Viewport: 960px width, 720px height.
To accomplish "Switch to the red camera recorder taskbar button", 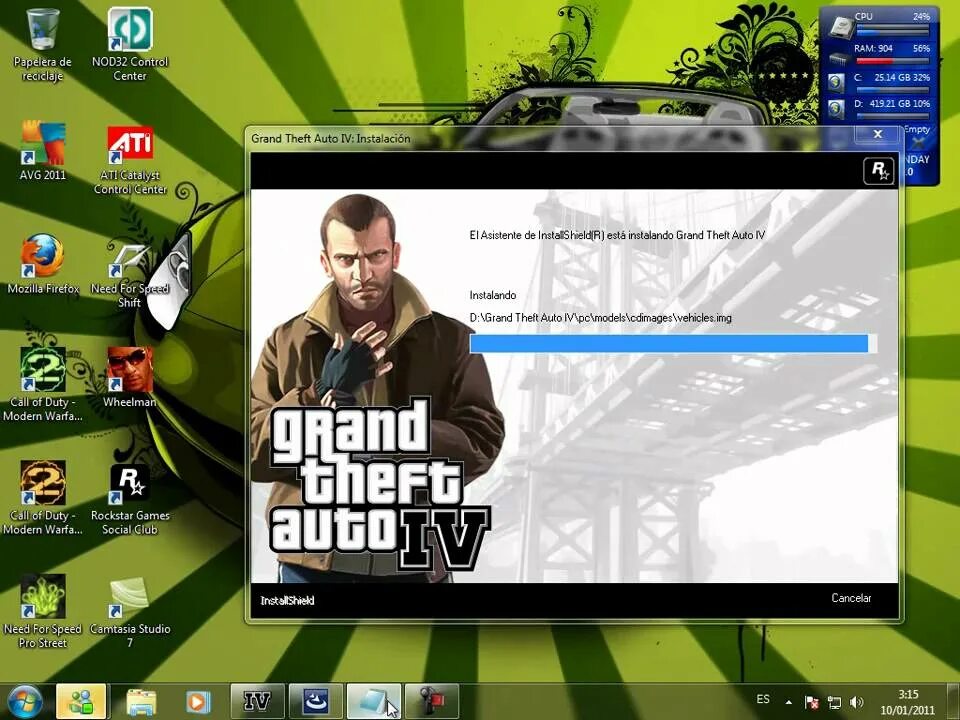I will [432, 702].
